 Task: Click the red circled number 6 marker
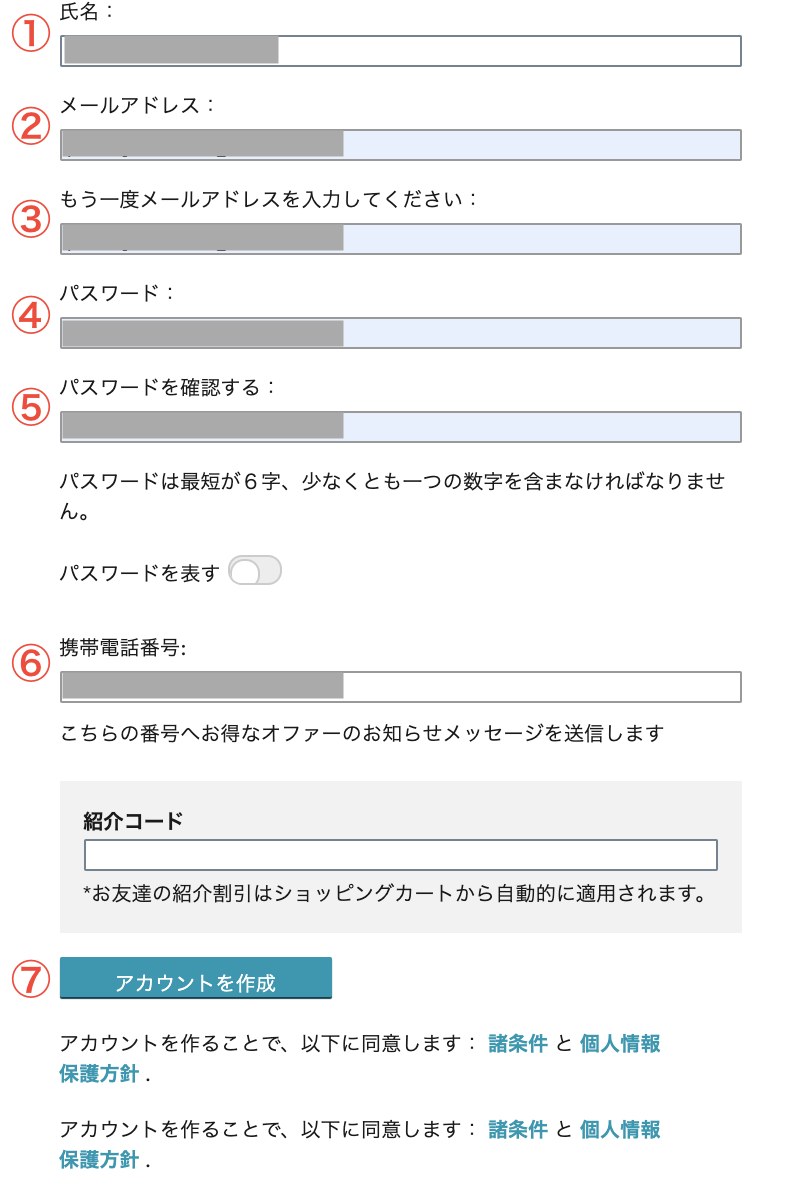pyautogui.click(x=31, y=663)
